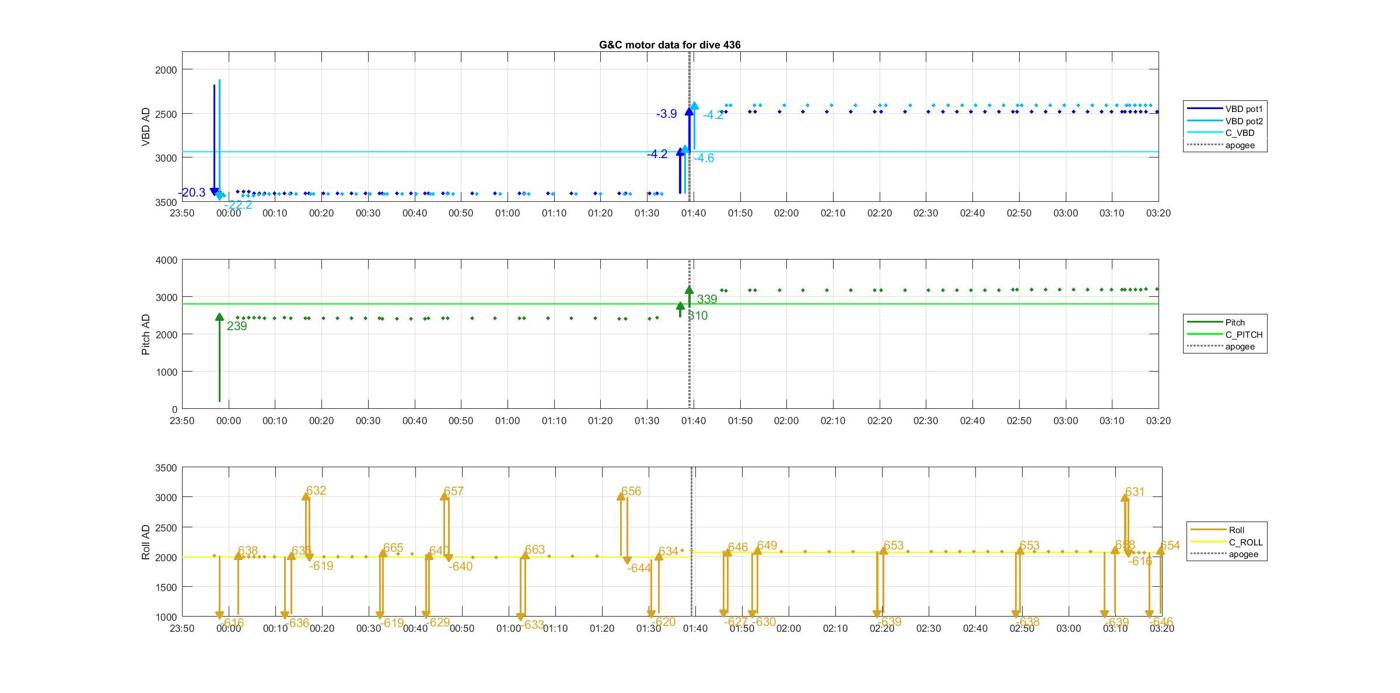Image resolution: width=1400 pixels, height=693 pixels.
Task: Click the 'Roll AD' y-axis label
Action: (x=146, y=542)
